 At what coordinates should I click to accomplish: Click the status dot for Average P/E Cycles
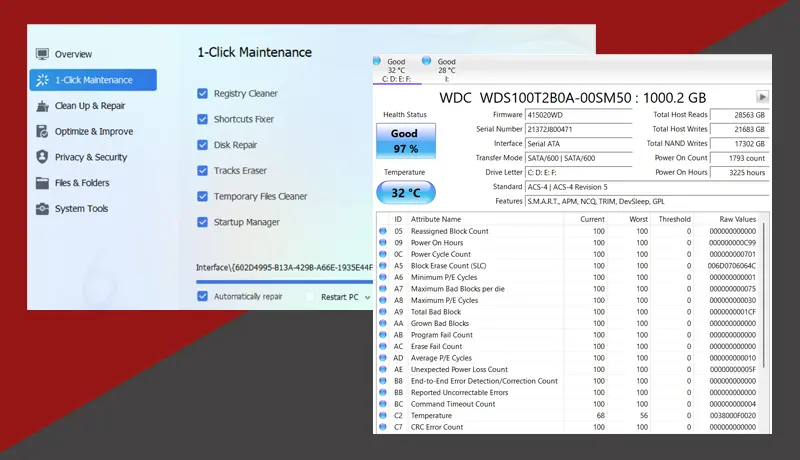(383, 358)
